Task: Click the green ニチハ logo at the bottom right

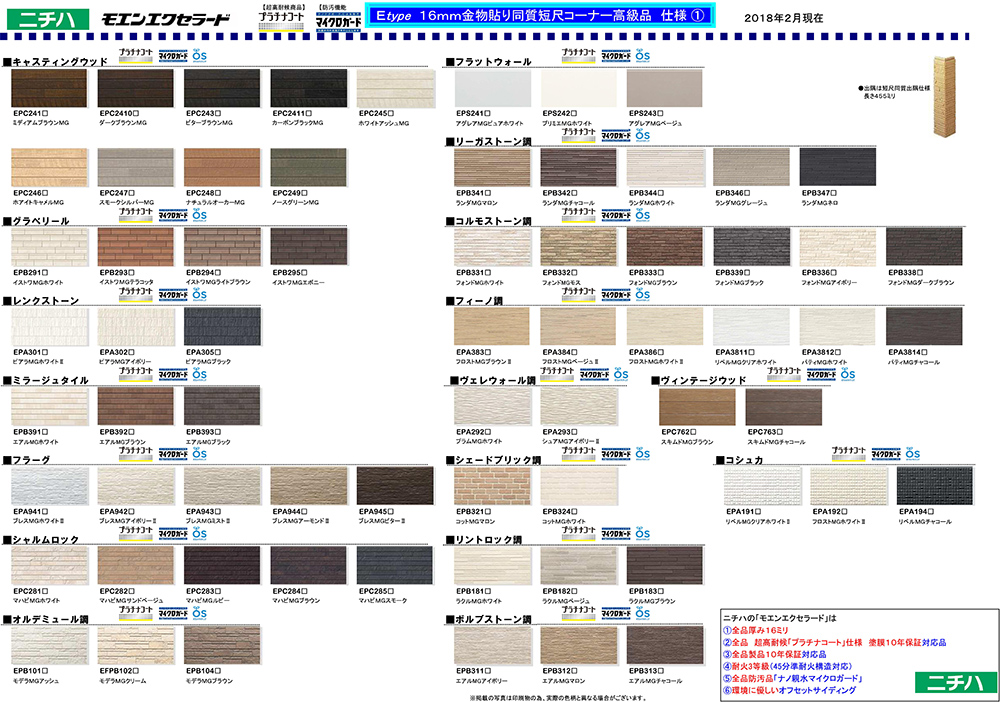Action: point(954,682)
